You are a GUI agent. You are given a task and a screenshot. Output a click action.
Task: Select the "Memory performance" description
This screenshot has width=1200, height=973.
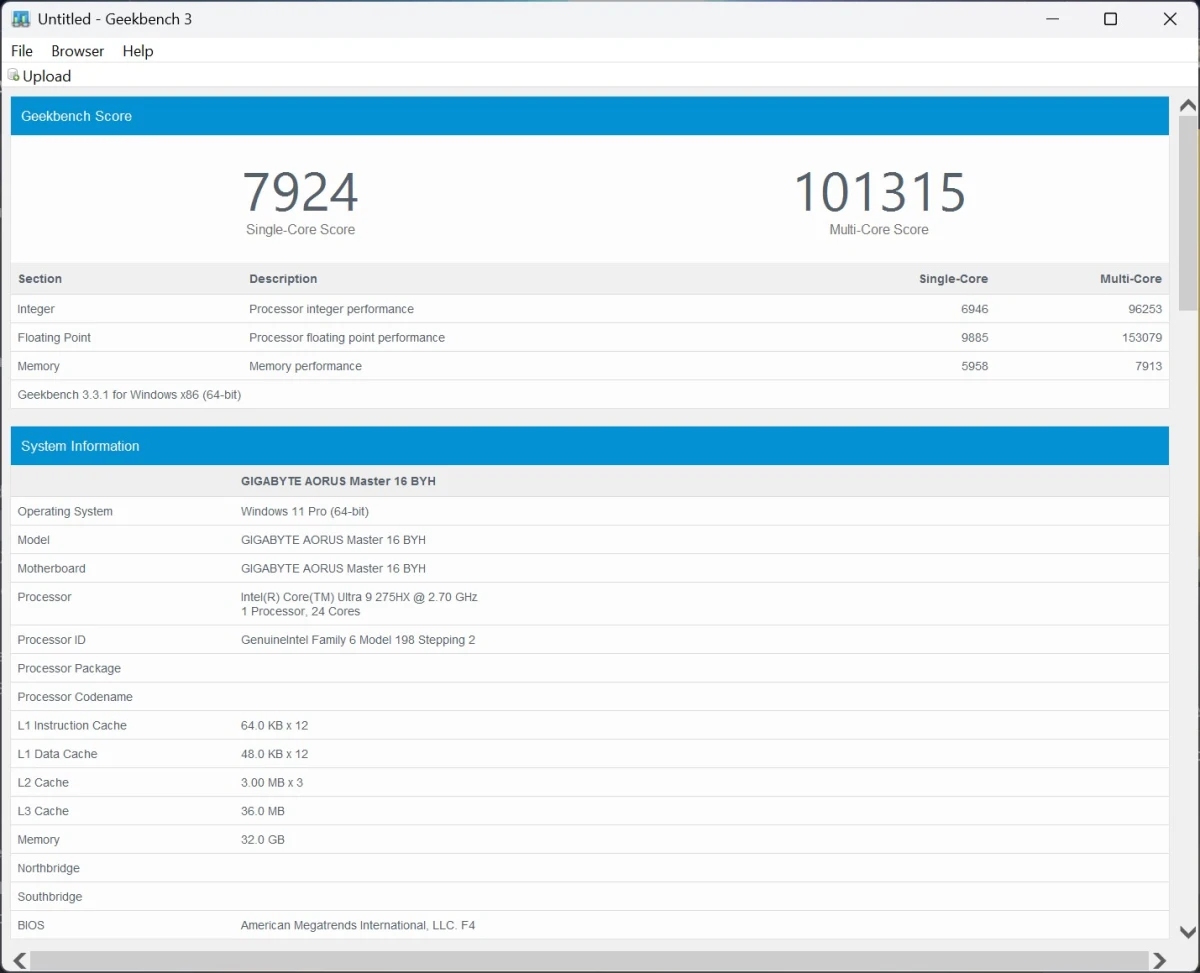pos(305,367)
